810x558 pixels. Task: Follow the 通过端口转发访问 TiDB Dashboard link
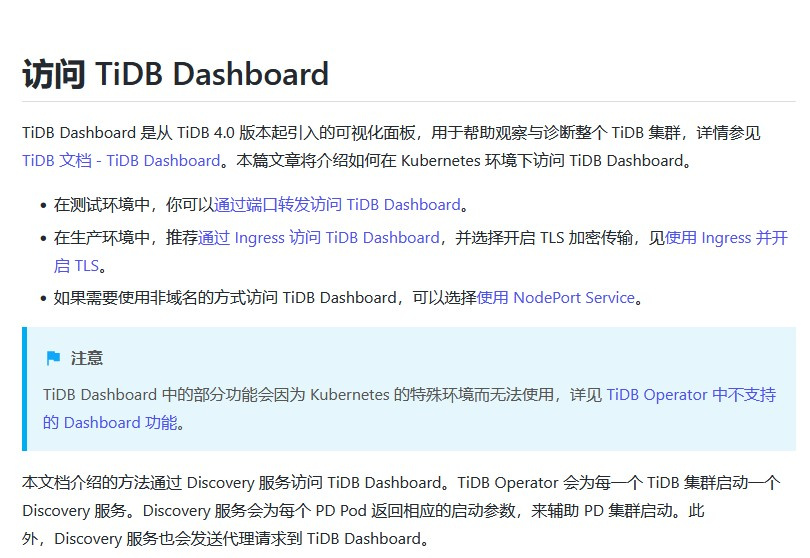337,205
